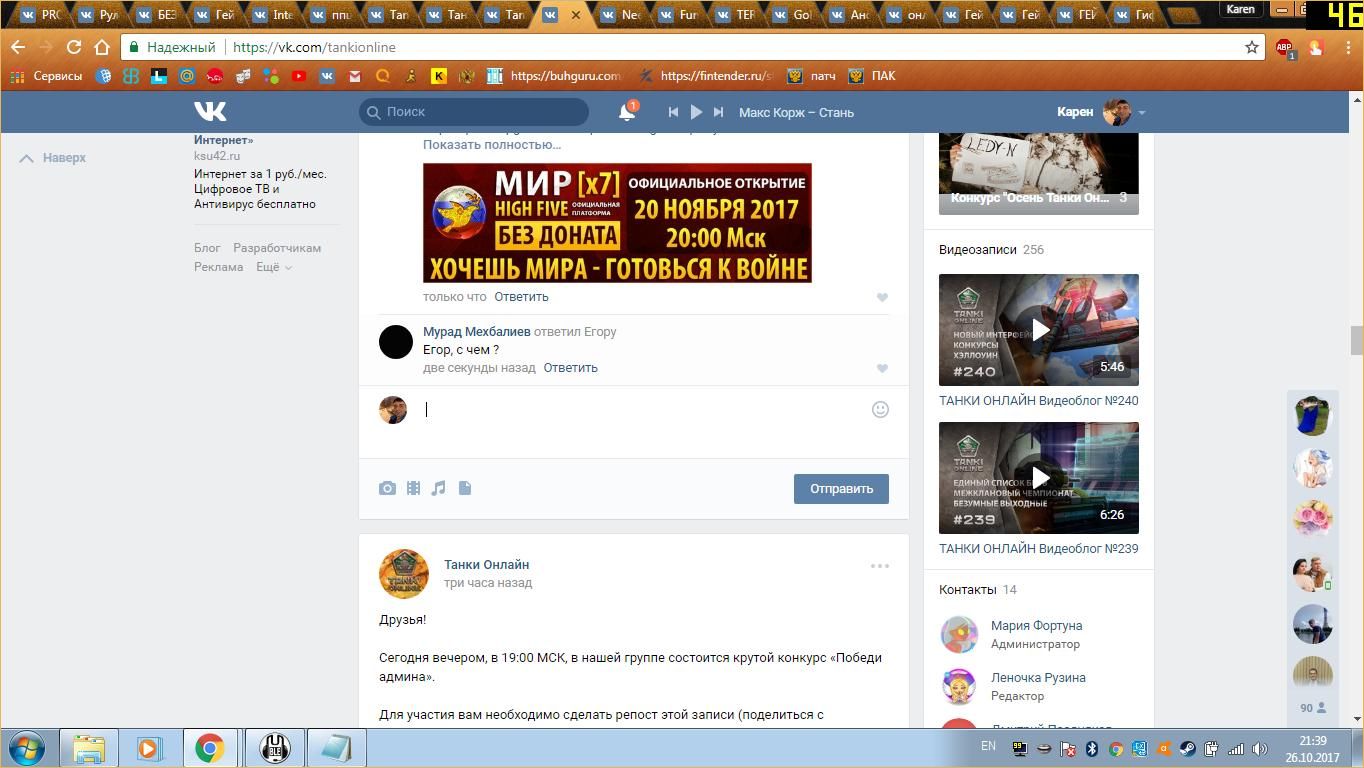Open the Видеозаписи section heading
Image resolution: width=1364 pixels, height=768 pixels.
[977, 250]
